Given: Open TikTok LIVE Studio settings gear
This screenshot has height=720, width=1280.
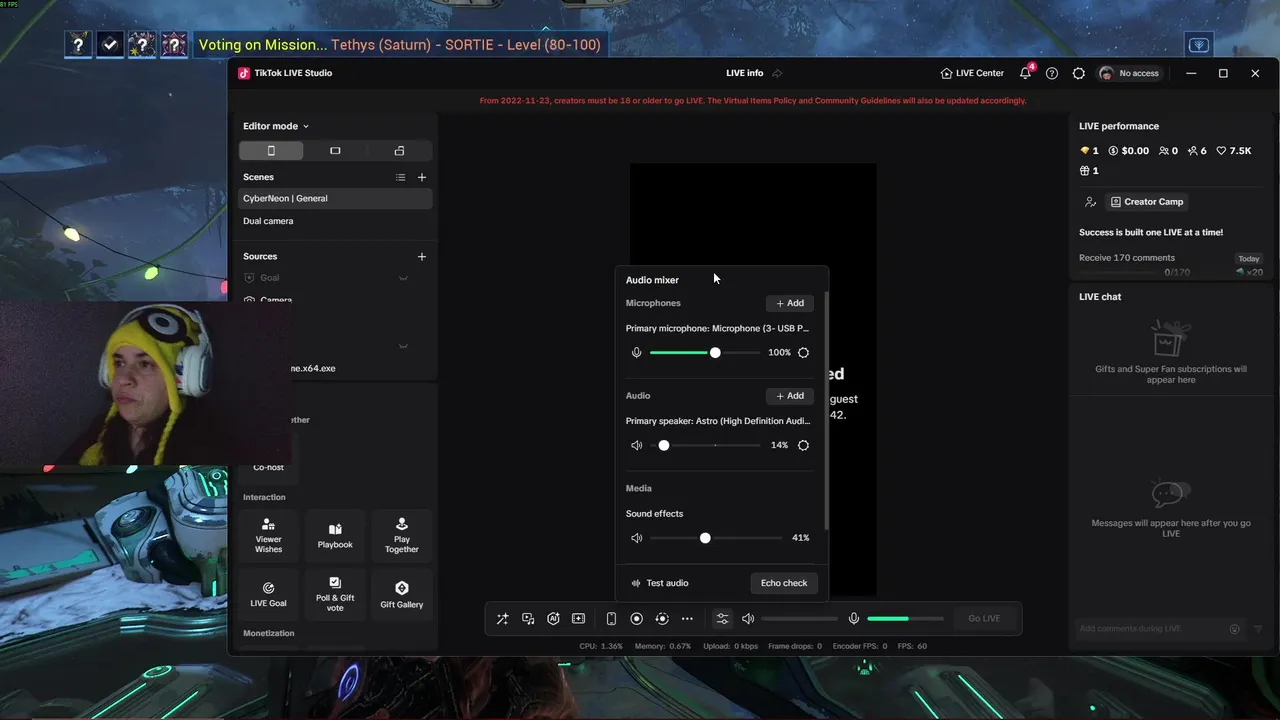Looking at the screenshot, I should [x=1078, y=73].
